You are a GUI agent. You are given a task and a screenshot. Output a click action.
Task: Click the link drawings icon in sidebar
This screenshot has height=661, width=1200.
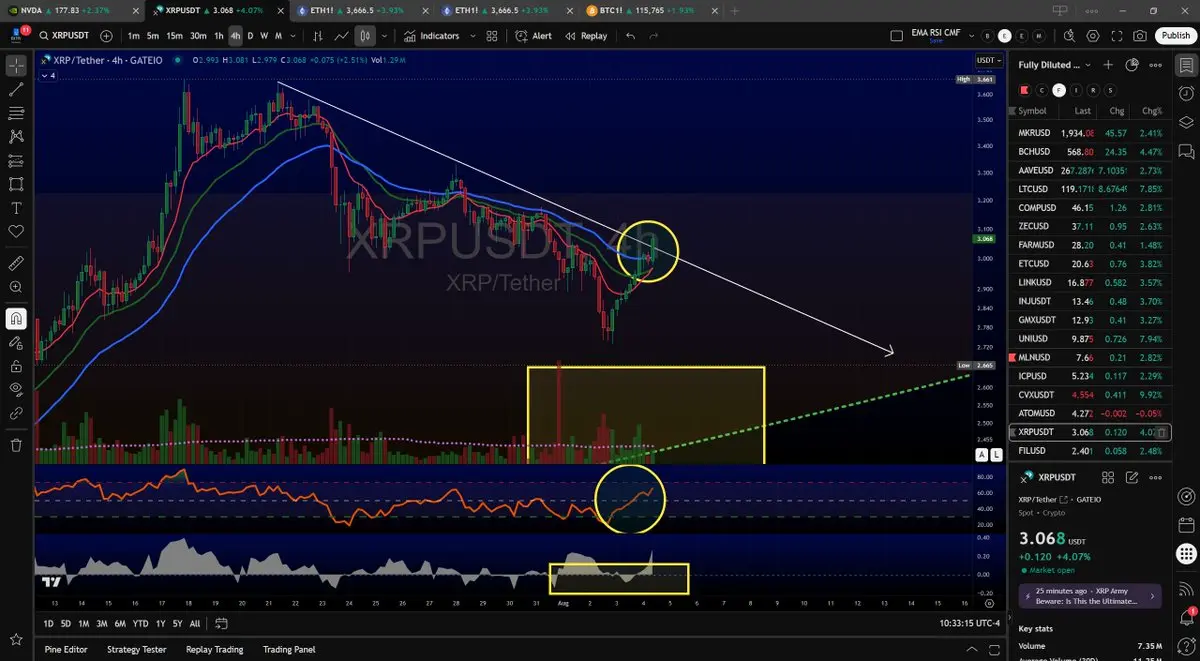16,412
